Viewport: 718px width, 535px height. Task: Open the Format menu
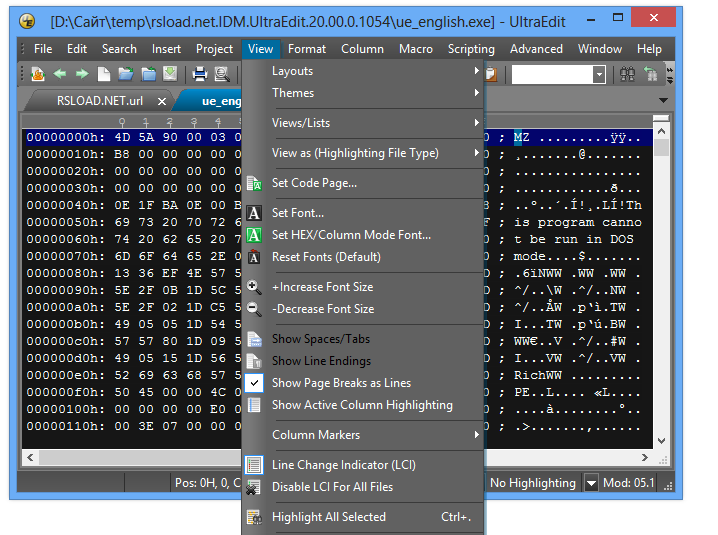tap(307, 49)
